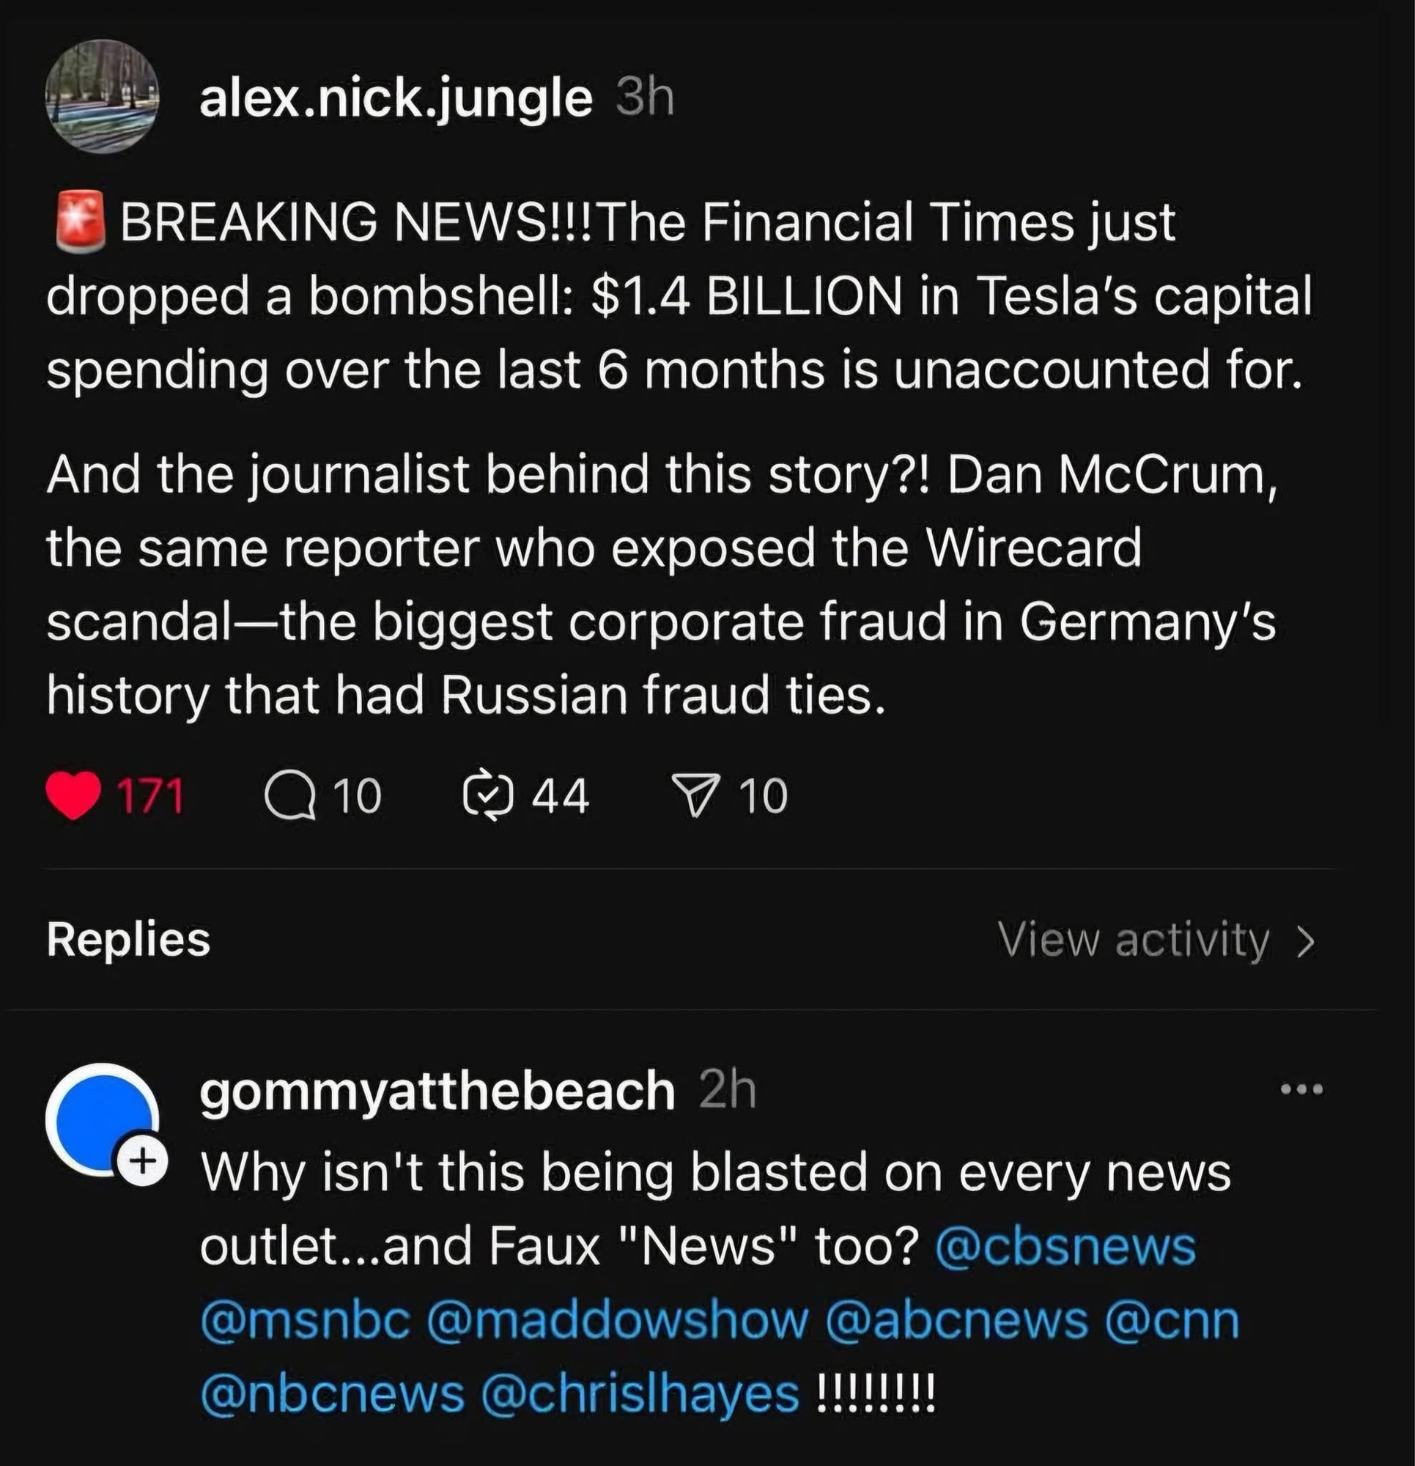1415x1466 pixels.
Task: Open gommyatthebeach's profile by username
Action: click(x=437, y=1090)
